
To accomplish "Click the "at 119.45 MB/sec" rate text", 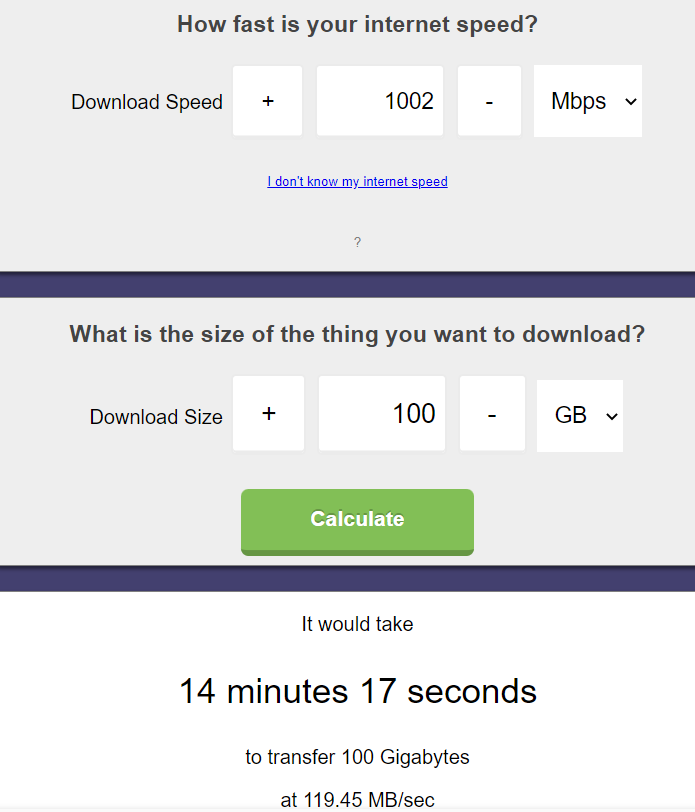I will 357,799.
